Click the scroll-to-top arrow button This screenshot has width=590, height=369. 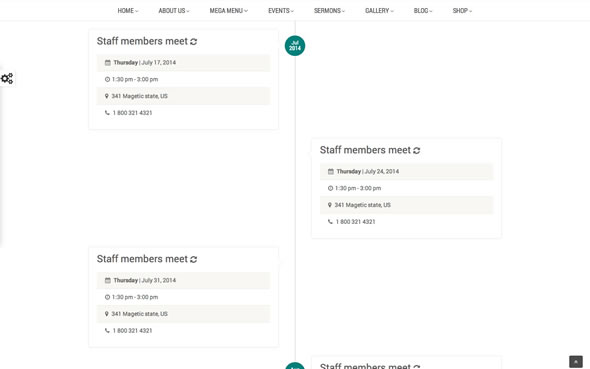[x=576, y=362]
